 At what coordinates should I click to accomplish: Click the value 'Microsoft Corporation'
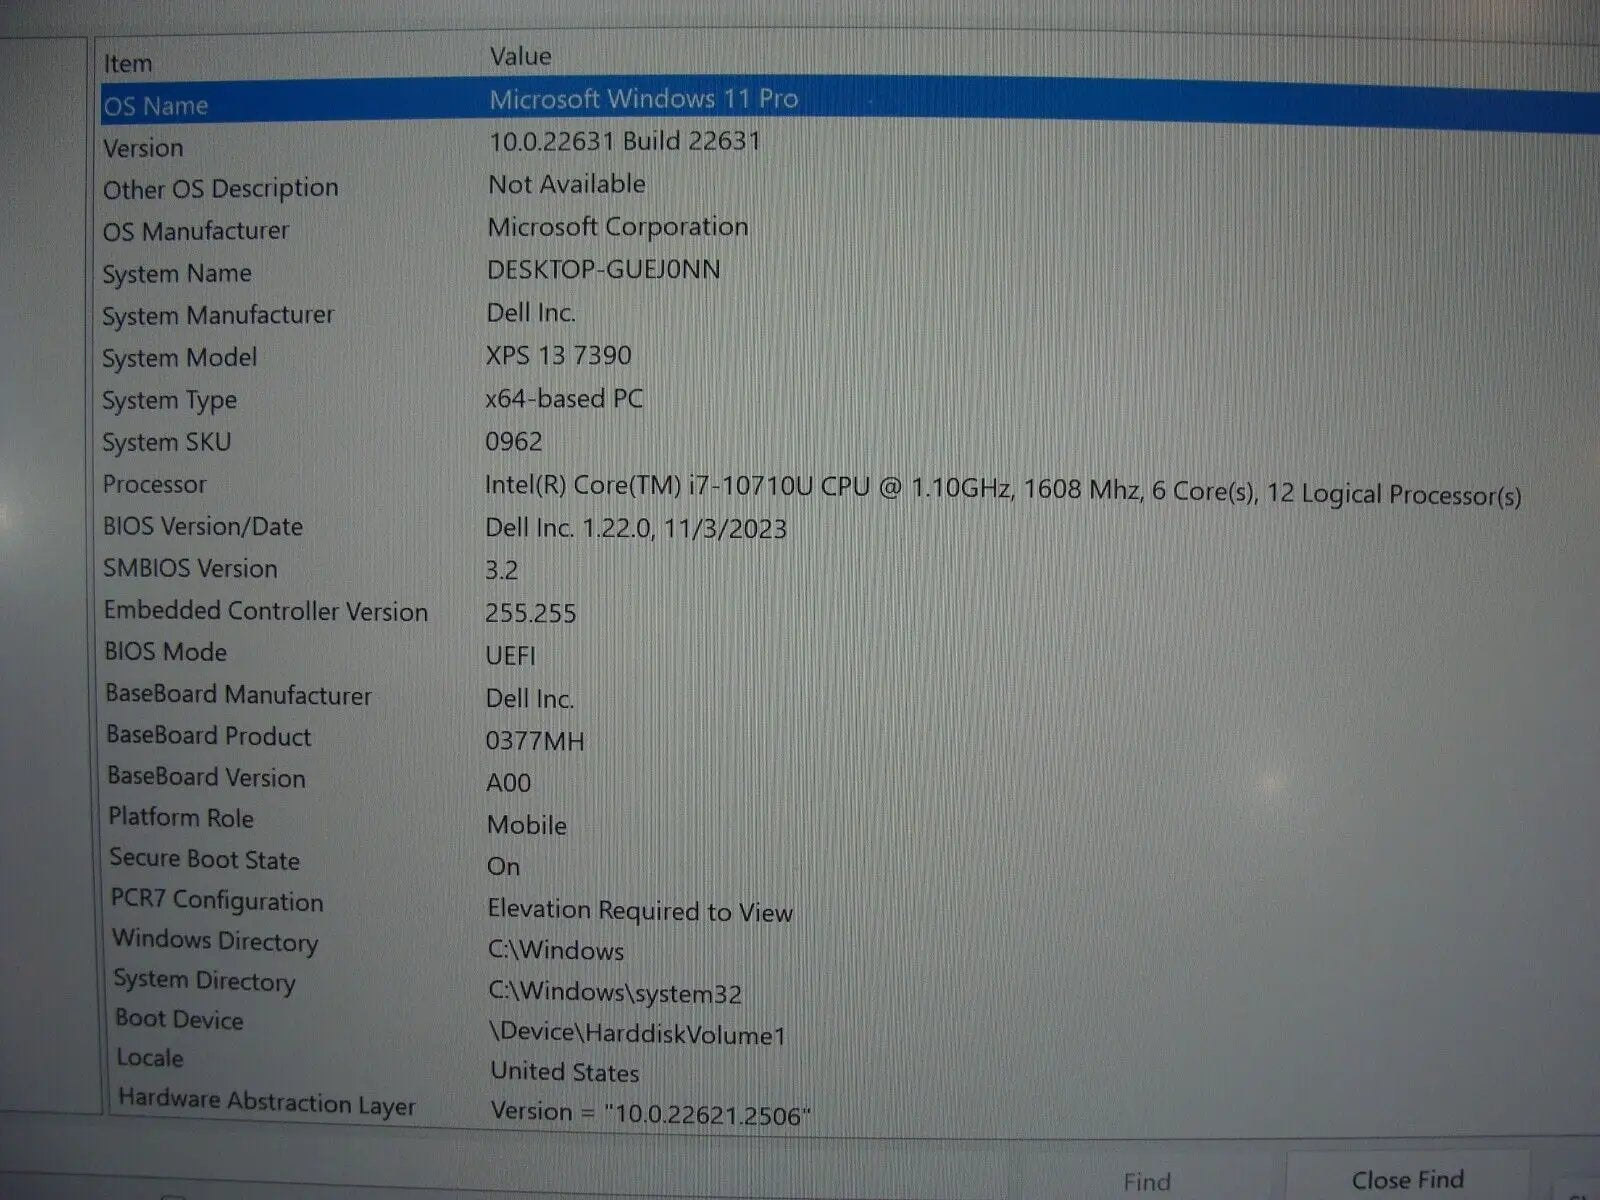[617, 227]
